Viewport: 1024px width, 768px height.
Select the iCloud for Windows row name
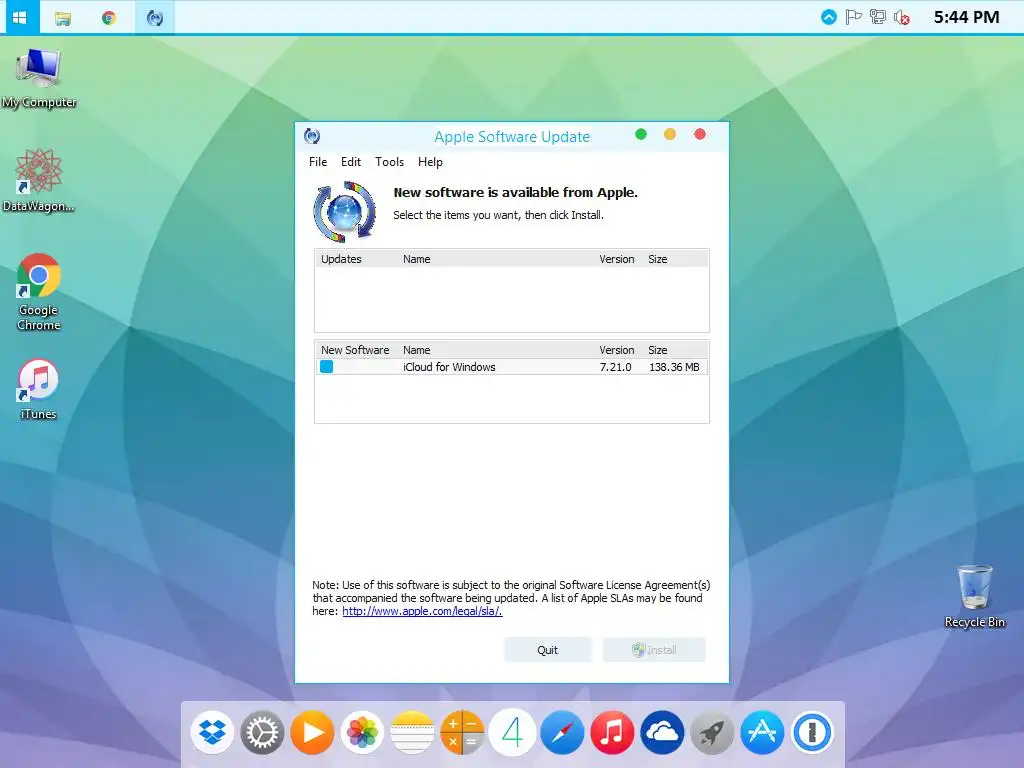[x=449, y=367]
